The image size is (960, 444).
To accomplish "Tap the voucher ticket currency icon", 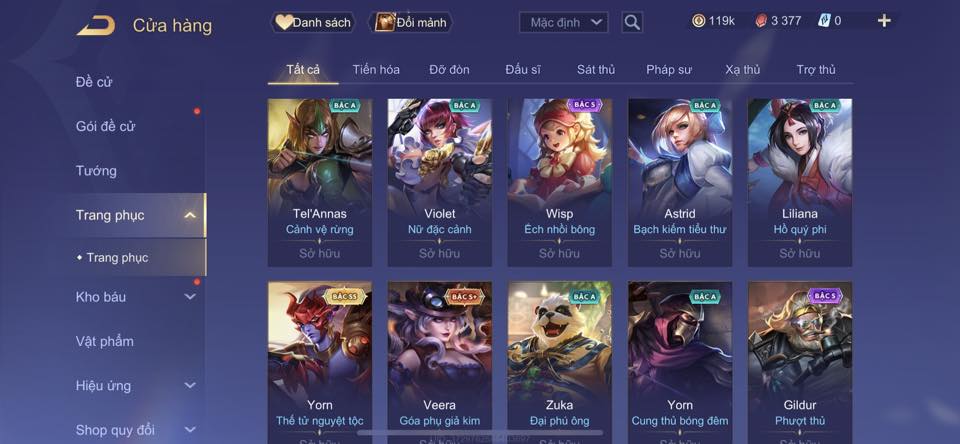I will point(823,21).
